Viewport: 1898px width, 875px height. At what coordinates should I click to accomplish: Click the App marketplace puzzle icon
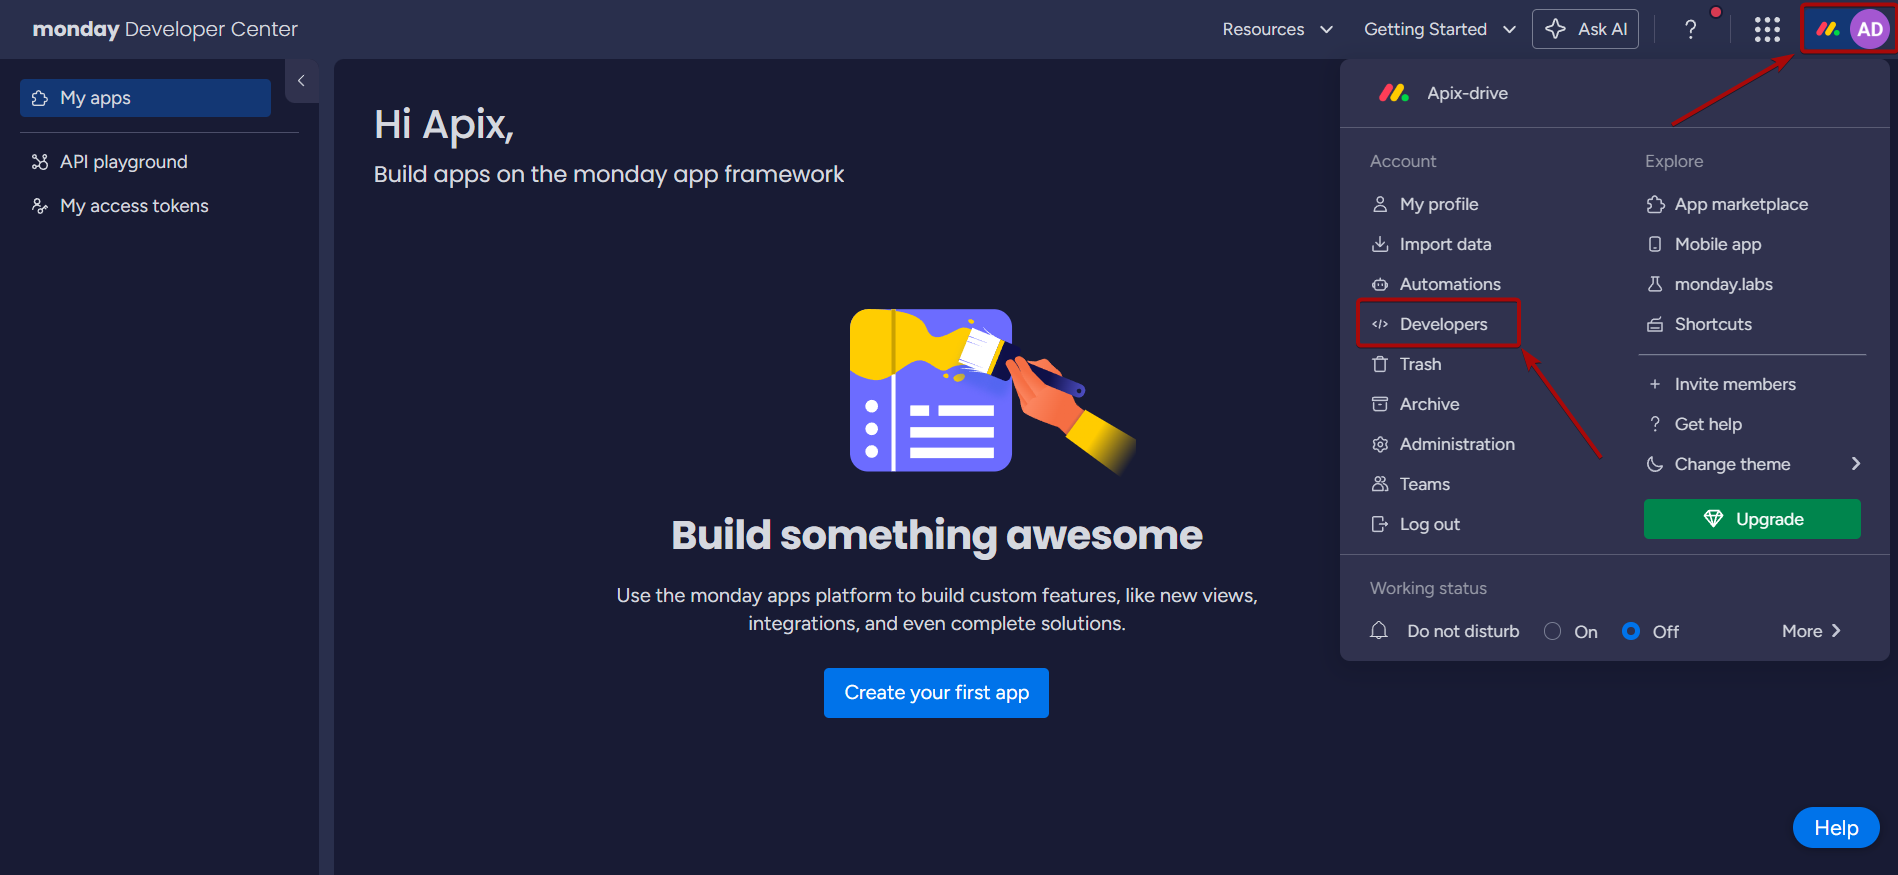(1655, 204)
